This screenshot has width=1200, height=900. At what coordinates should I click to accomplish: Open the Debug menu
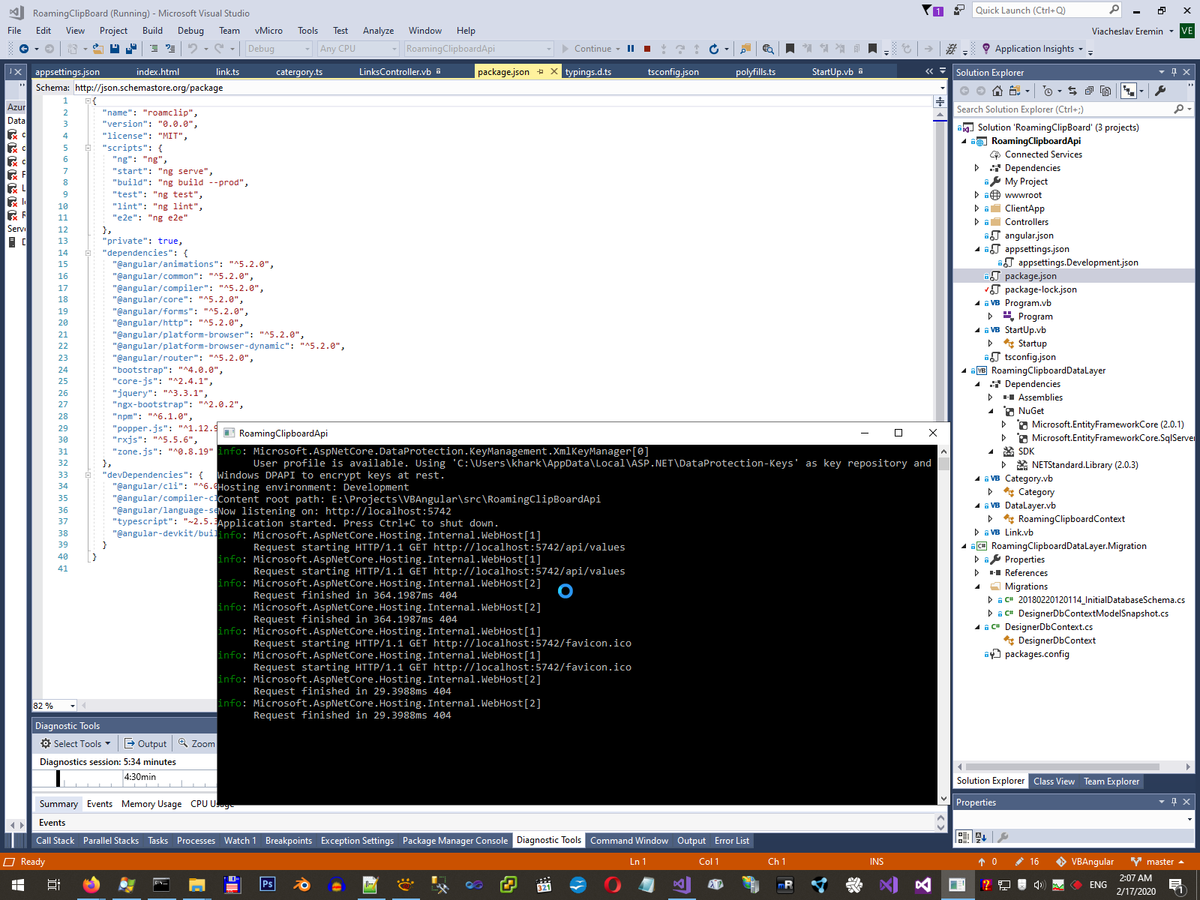190,31
